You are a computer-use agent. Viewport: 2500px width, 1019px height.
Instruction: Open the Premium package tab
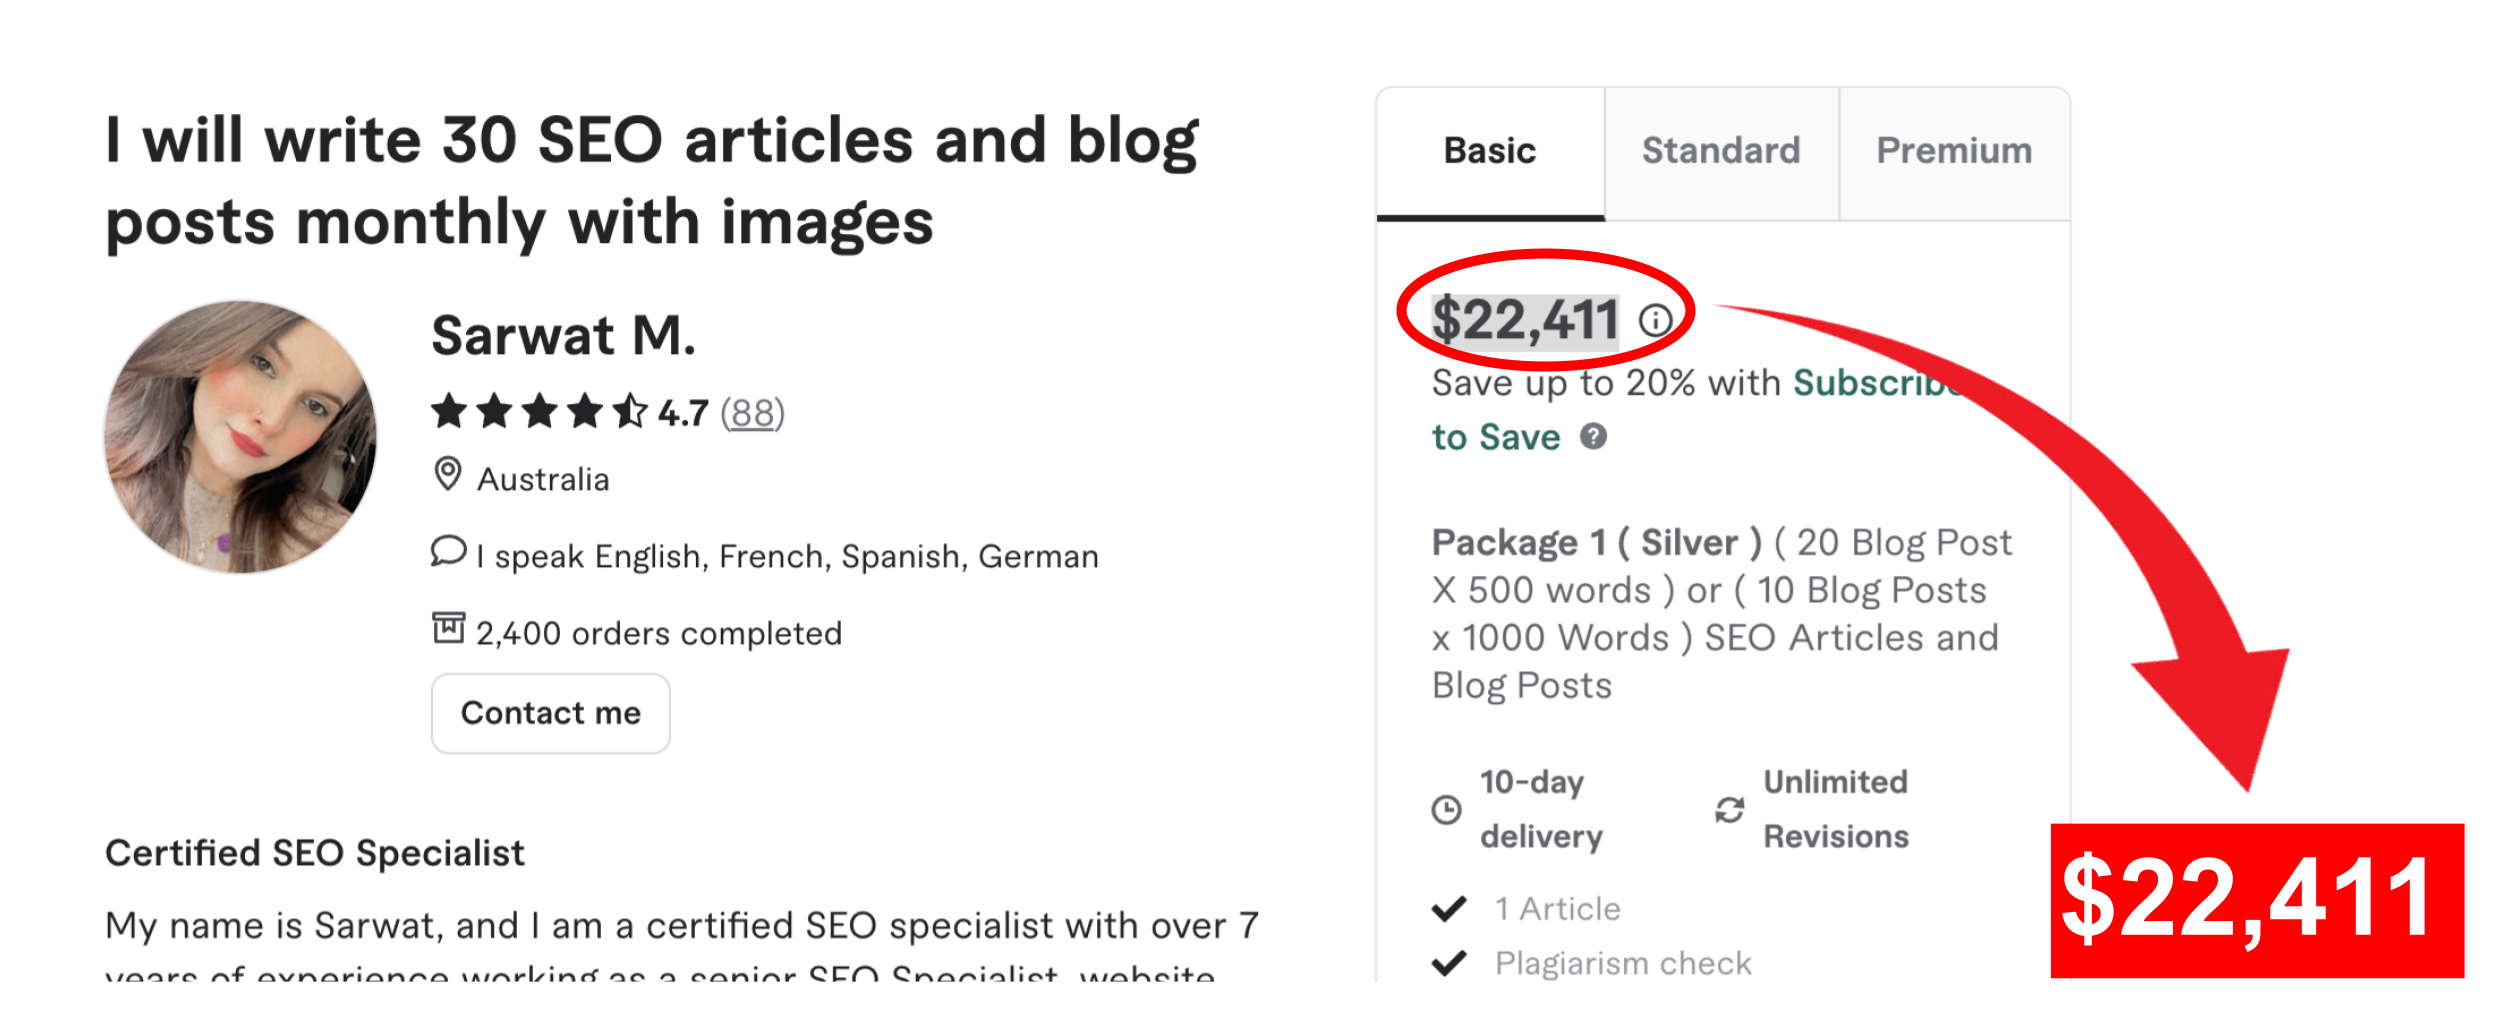click(1954, 151)
